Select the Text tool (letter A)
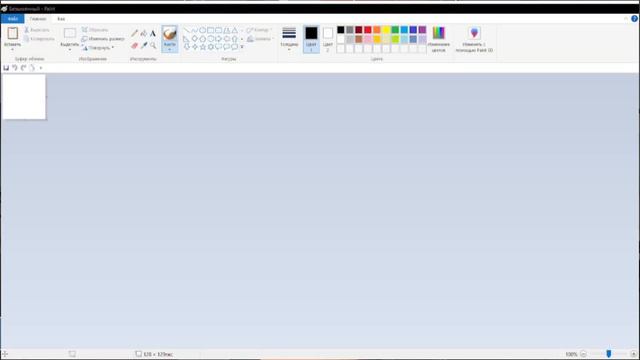Screen dimensions: 640x360 coord(153,33)
